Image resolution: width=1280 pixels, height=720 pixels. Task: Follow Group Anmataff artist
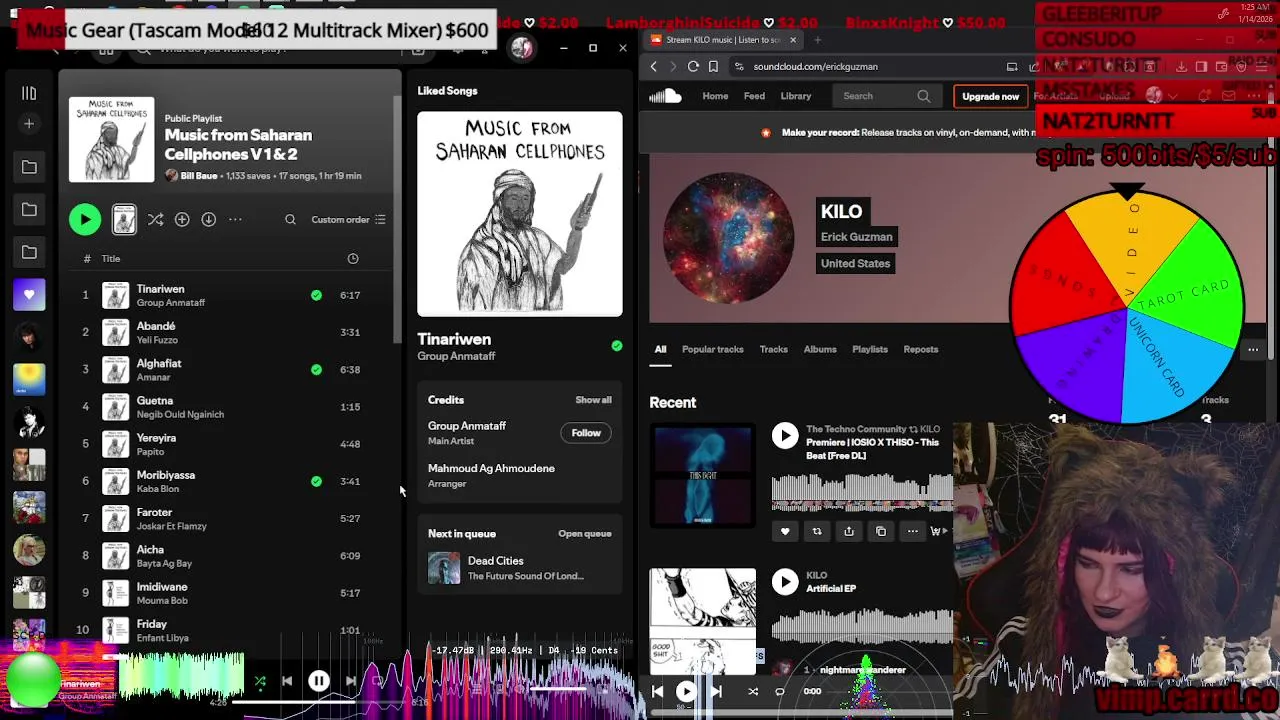click(586, 433)
